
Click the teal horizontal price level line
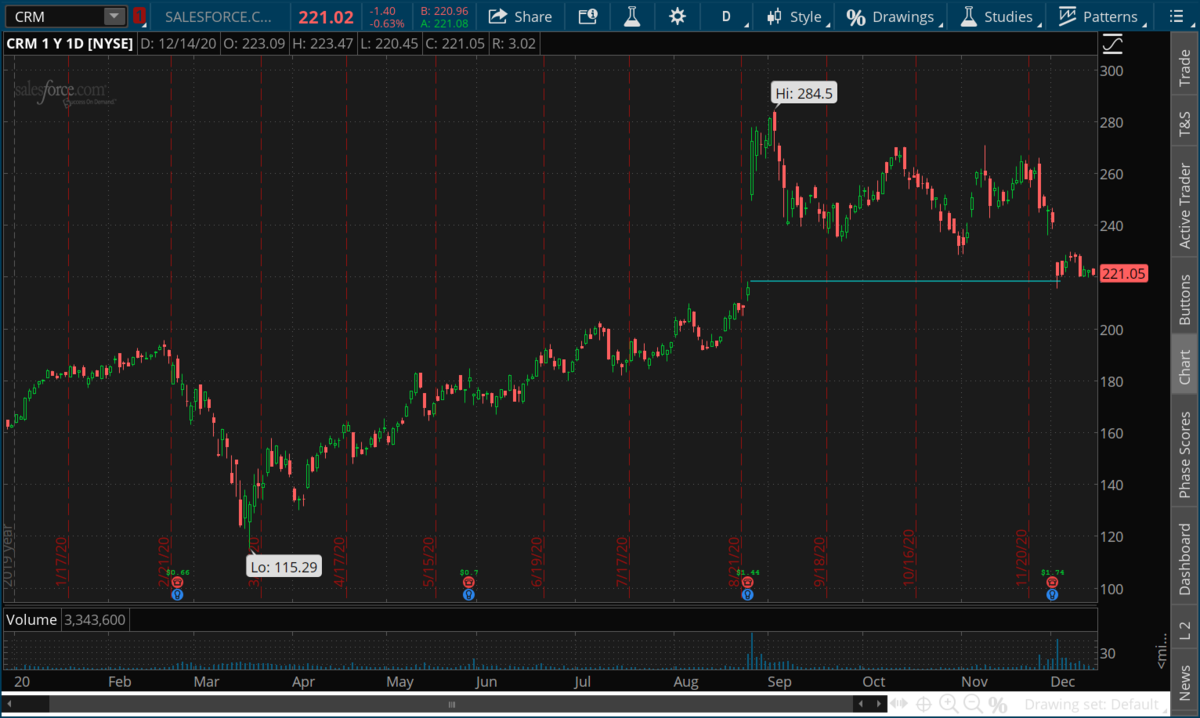point(904,281)
